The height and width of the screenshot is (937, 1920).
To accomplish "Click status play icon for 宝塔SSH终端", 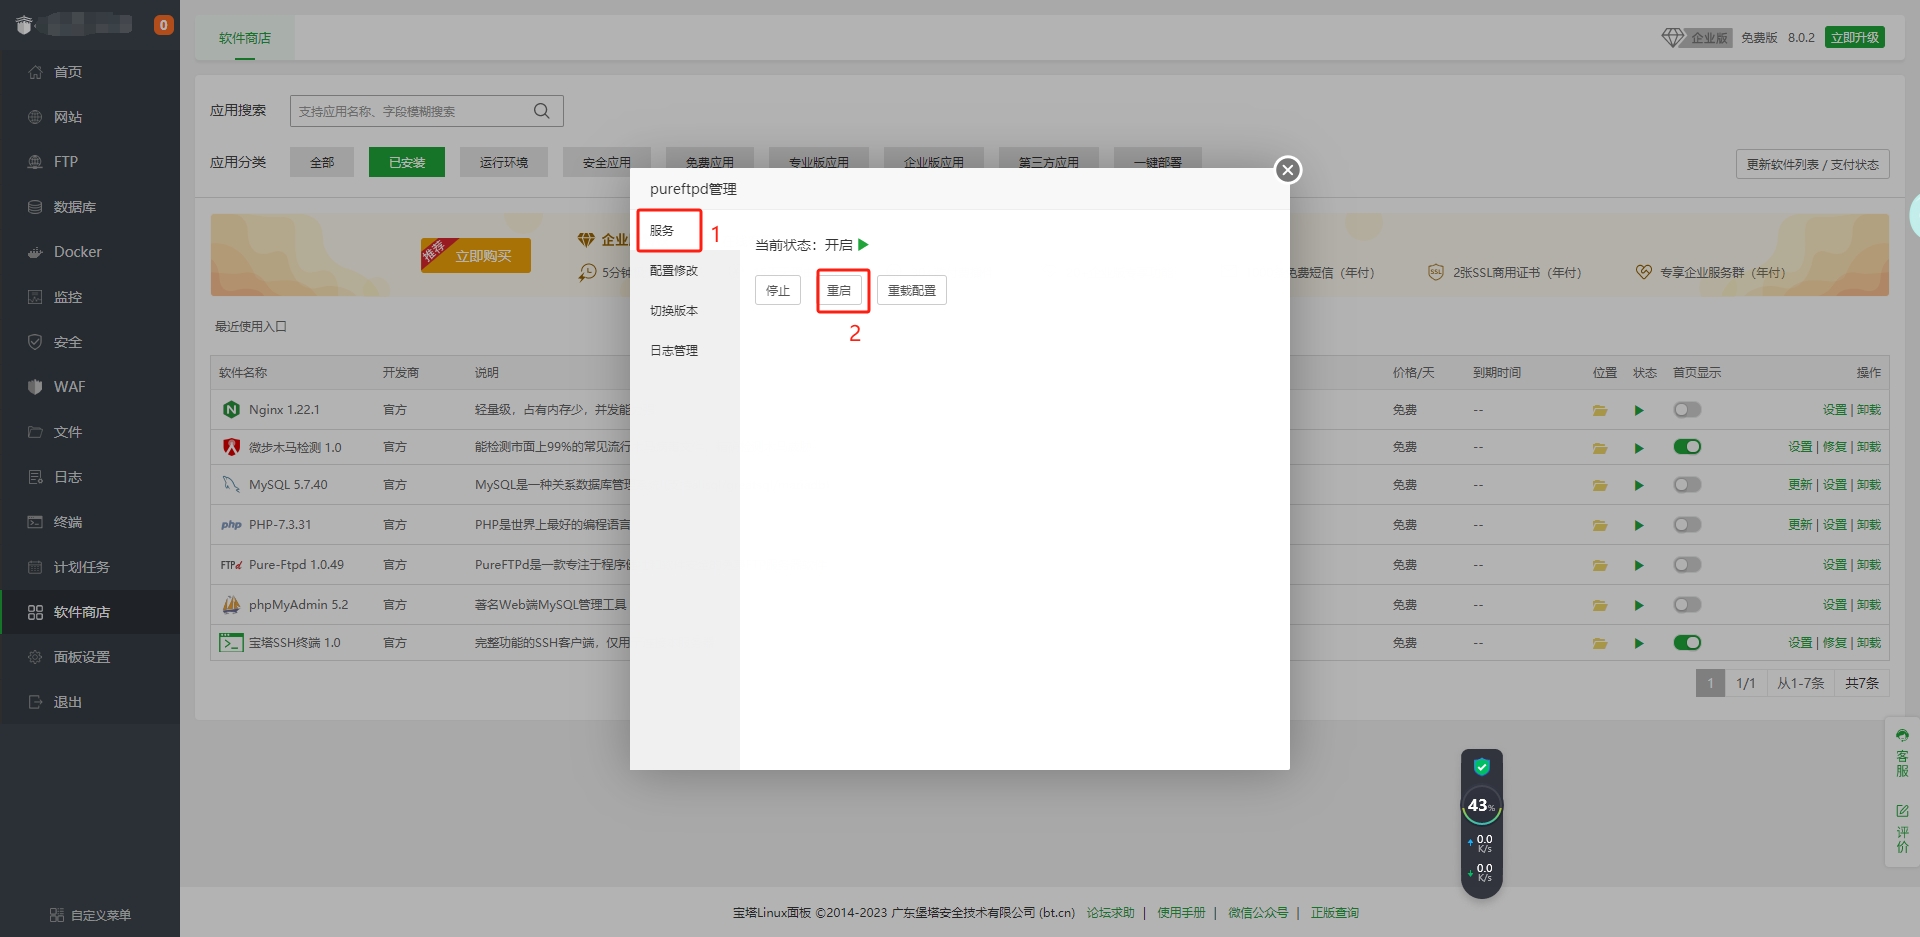I will point(1639,643).
